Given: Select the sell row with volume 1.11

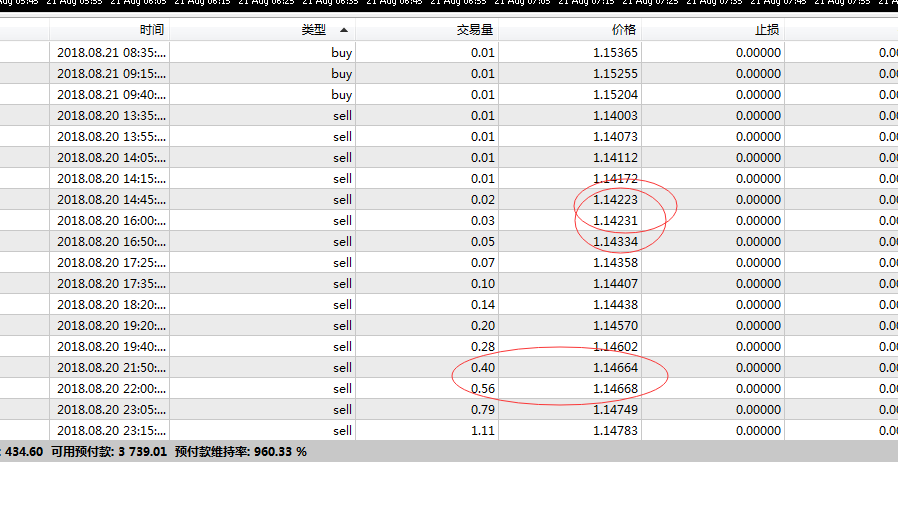Looking at the screenshot, I should tap(449, 431).
